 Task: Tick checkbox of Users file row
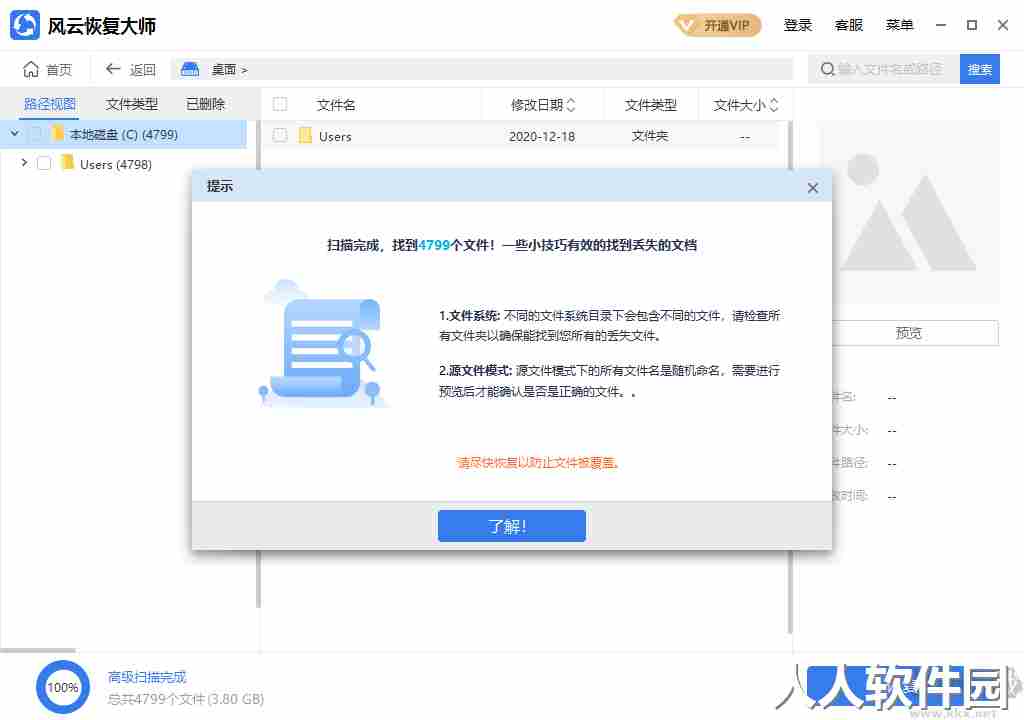[280, 135]
